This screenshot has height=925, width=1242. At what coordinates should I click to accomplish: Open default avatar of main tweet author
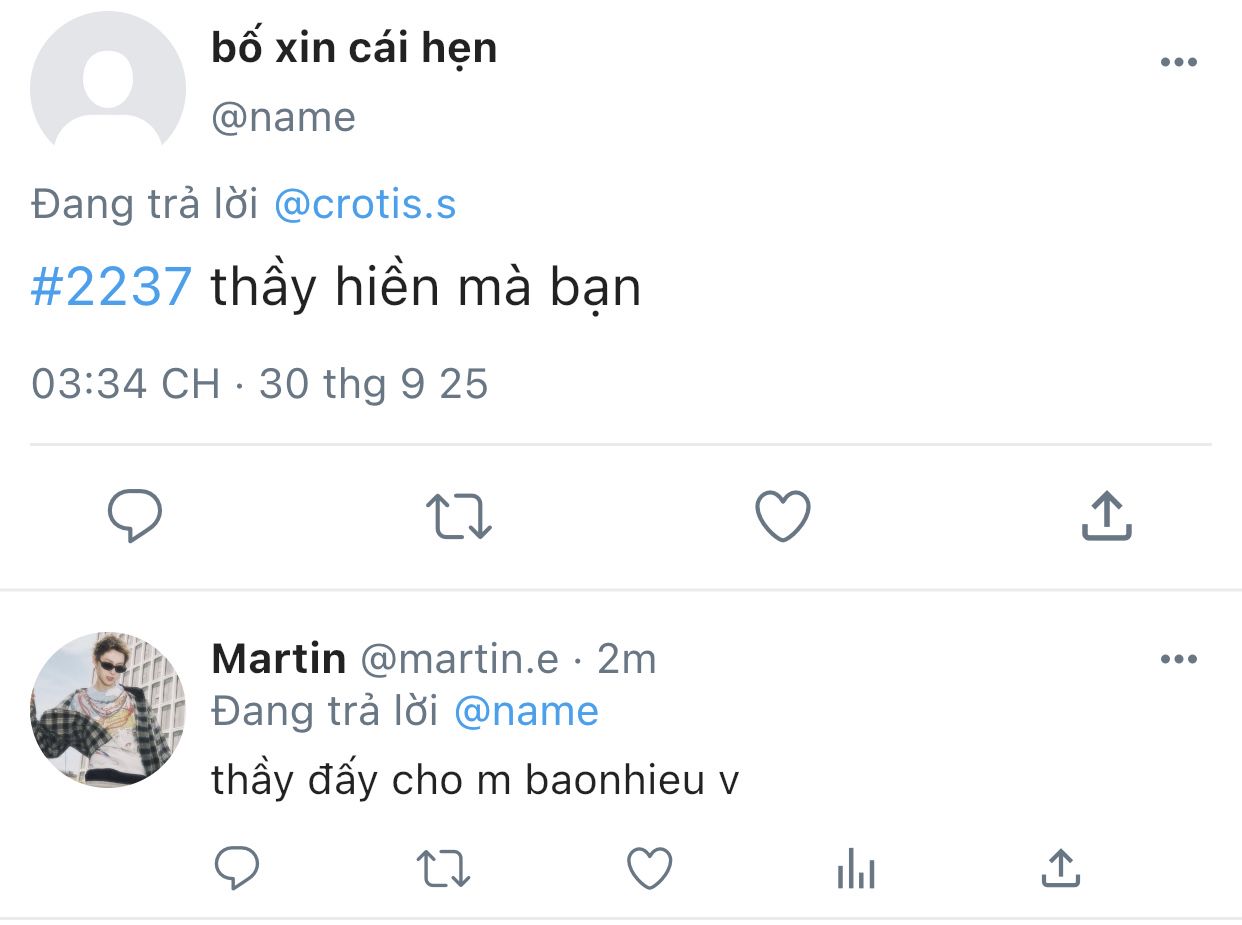[108, 90]
